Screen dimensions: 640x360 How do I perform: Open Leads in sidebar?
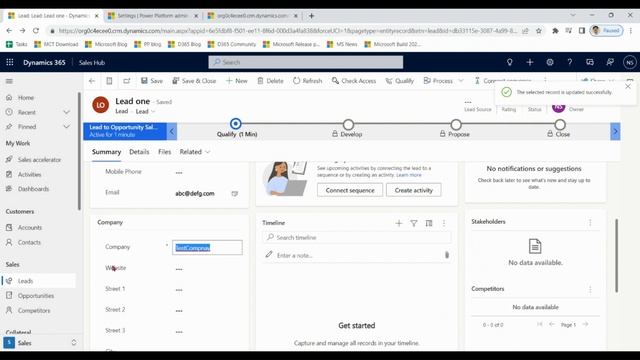pos(25,281)
